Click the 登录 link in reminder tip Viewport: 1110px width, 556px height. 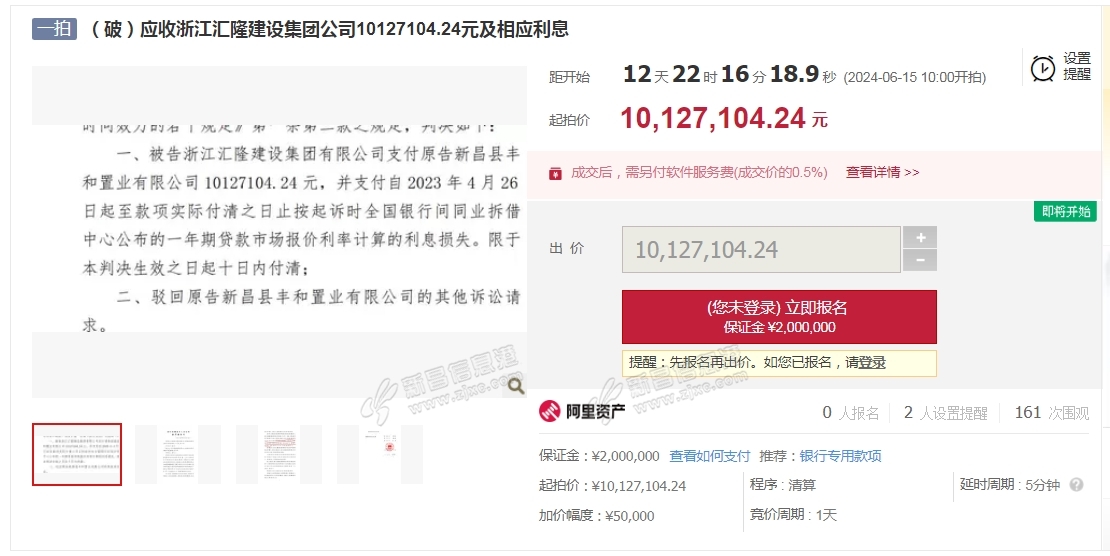[871, 363]
